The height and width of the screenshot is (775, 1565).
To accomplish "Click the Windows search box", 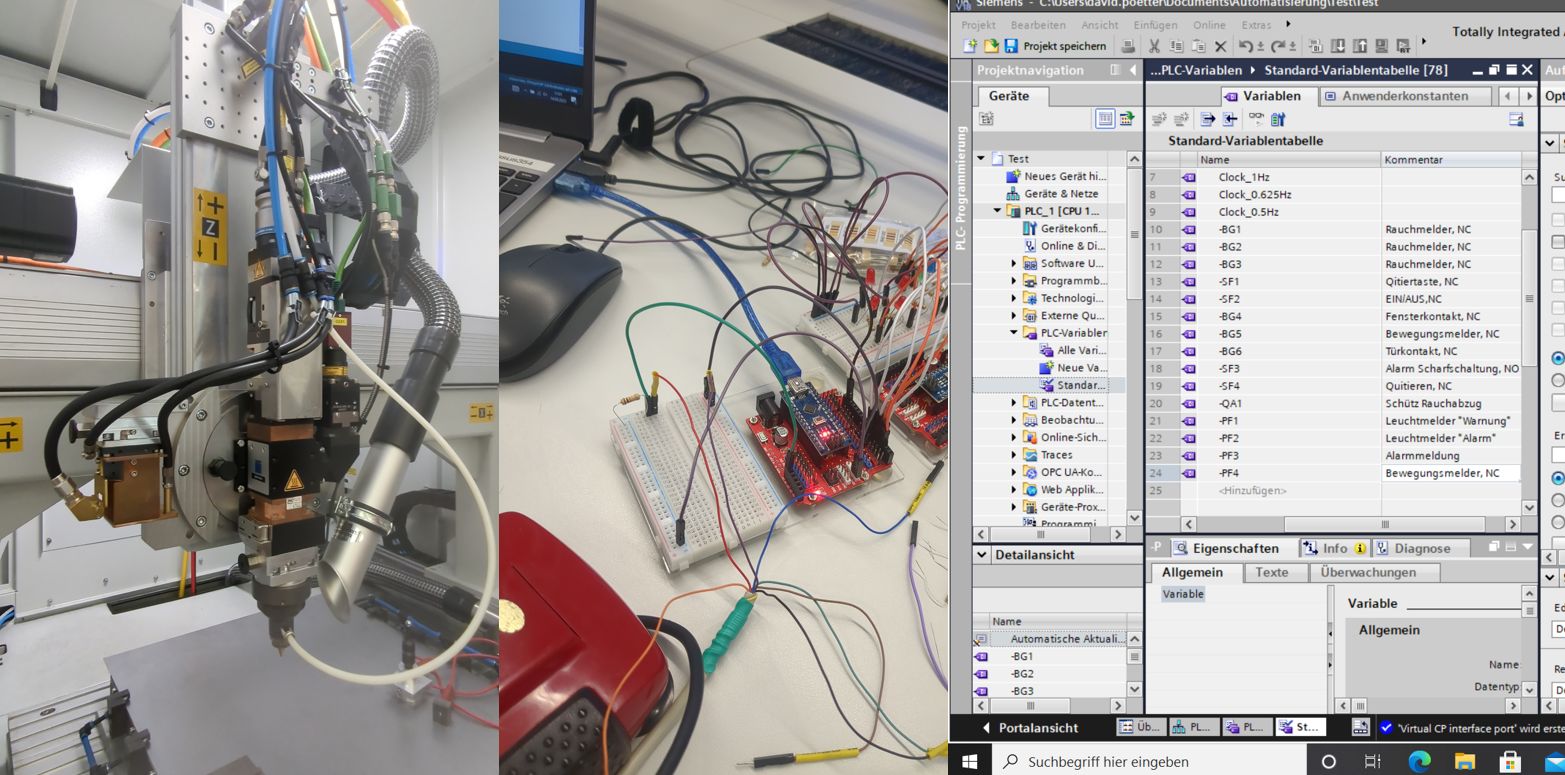I will point(1147,762).
